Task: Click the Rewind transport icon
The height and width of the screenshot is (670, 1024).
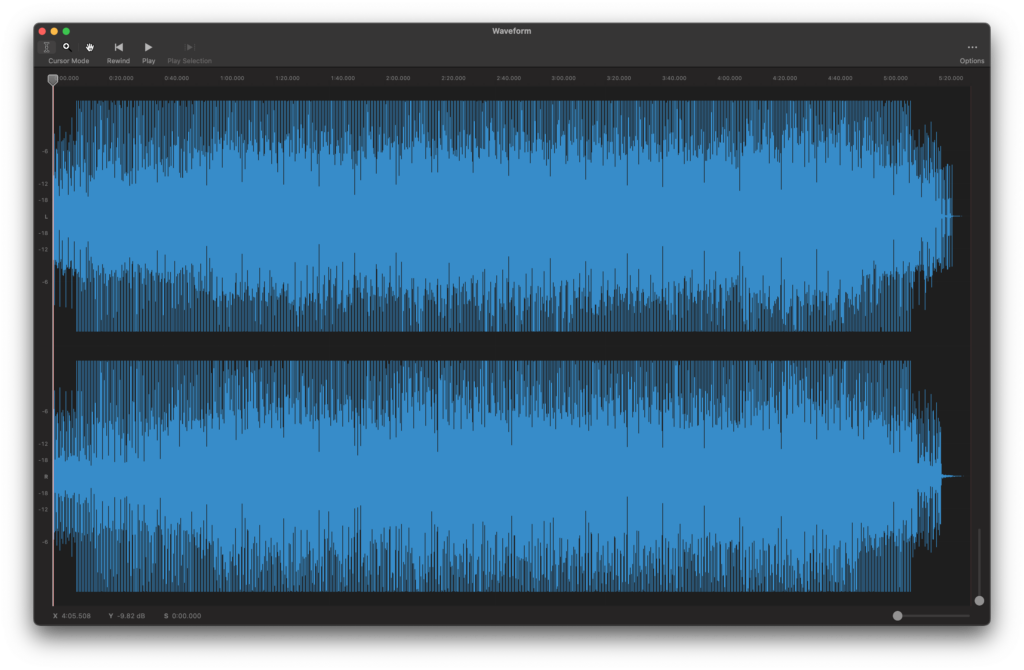Action: (118, 46)
